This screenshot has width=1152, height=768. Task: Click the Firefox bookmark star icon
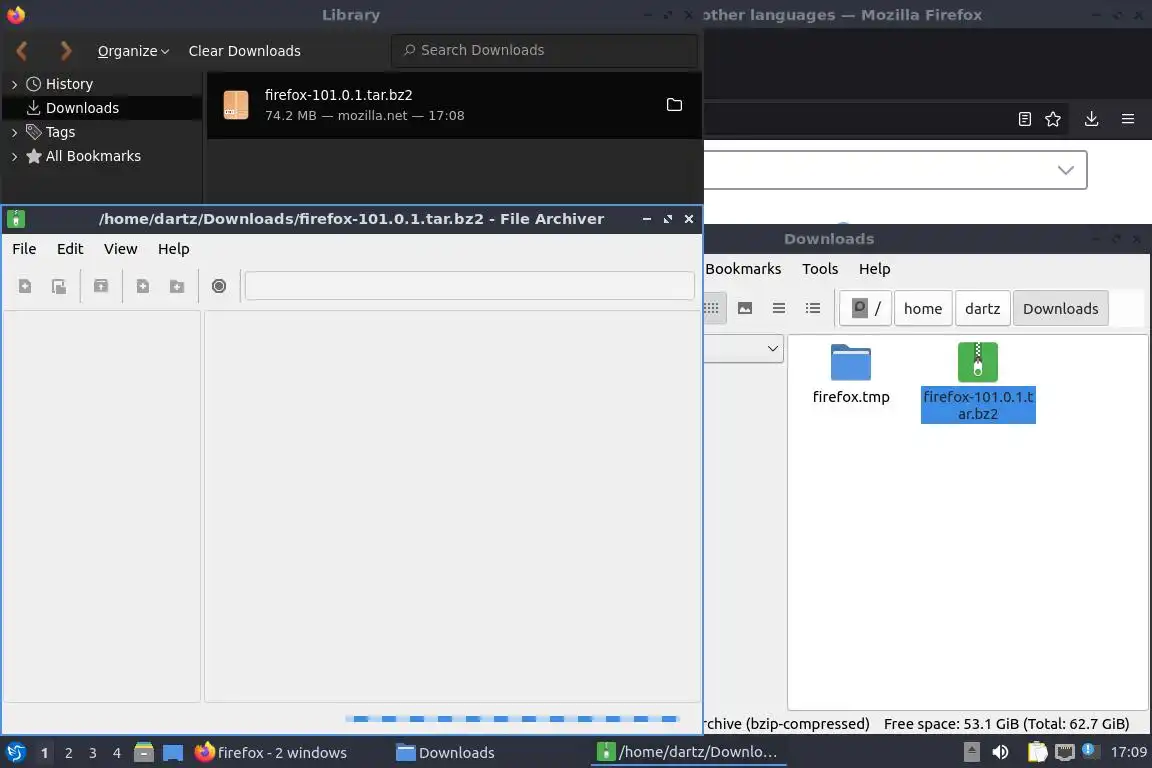tap(1053, 119)
